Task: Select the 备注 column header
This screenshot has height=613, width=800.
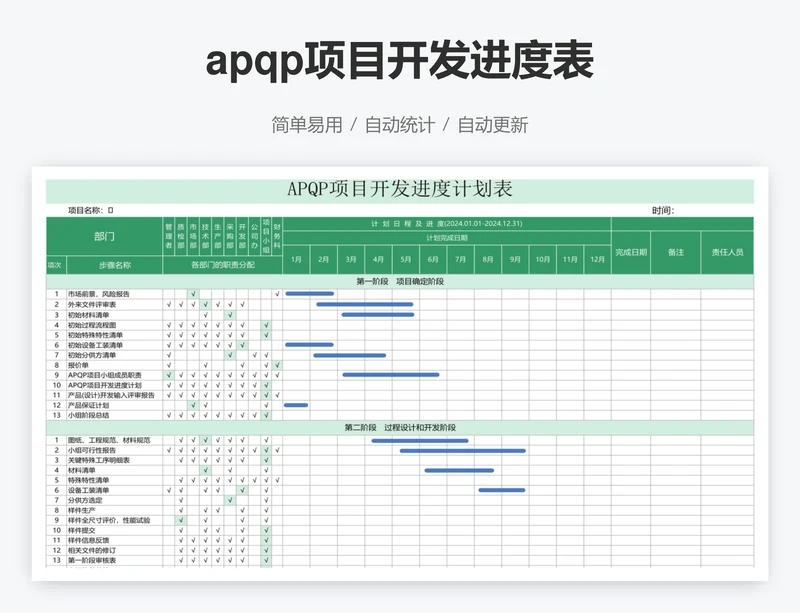Action: 676,252
